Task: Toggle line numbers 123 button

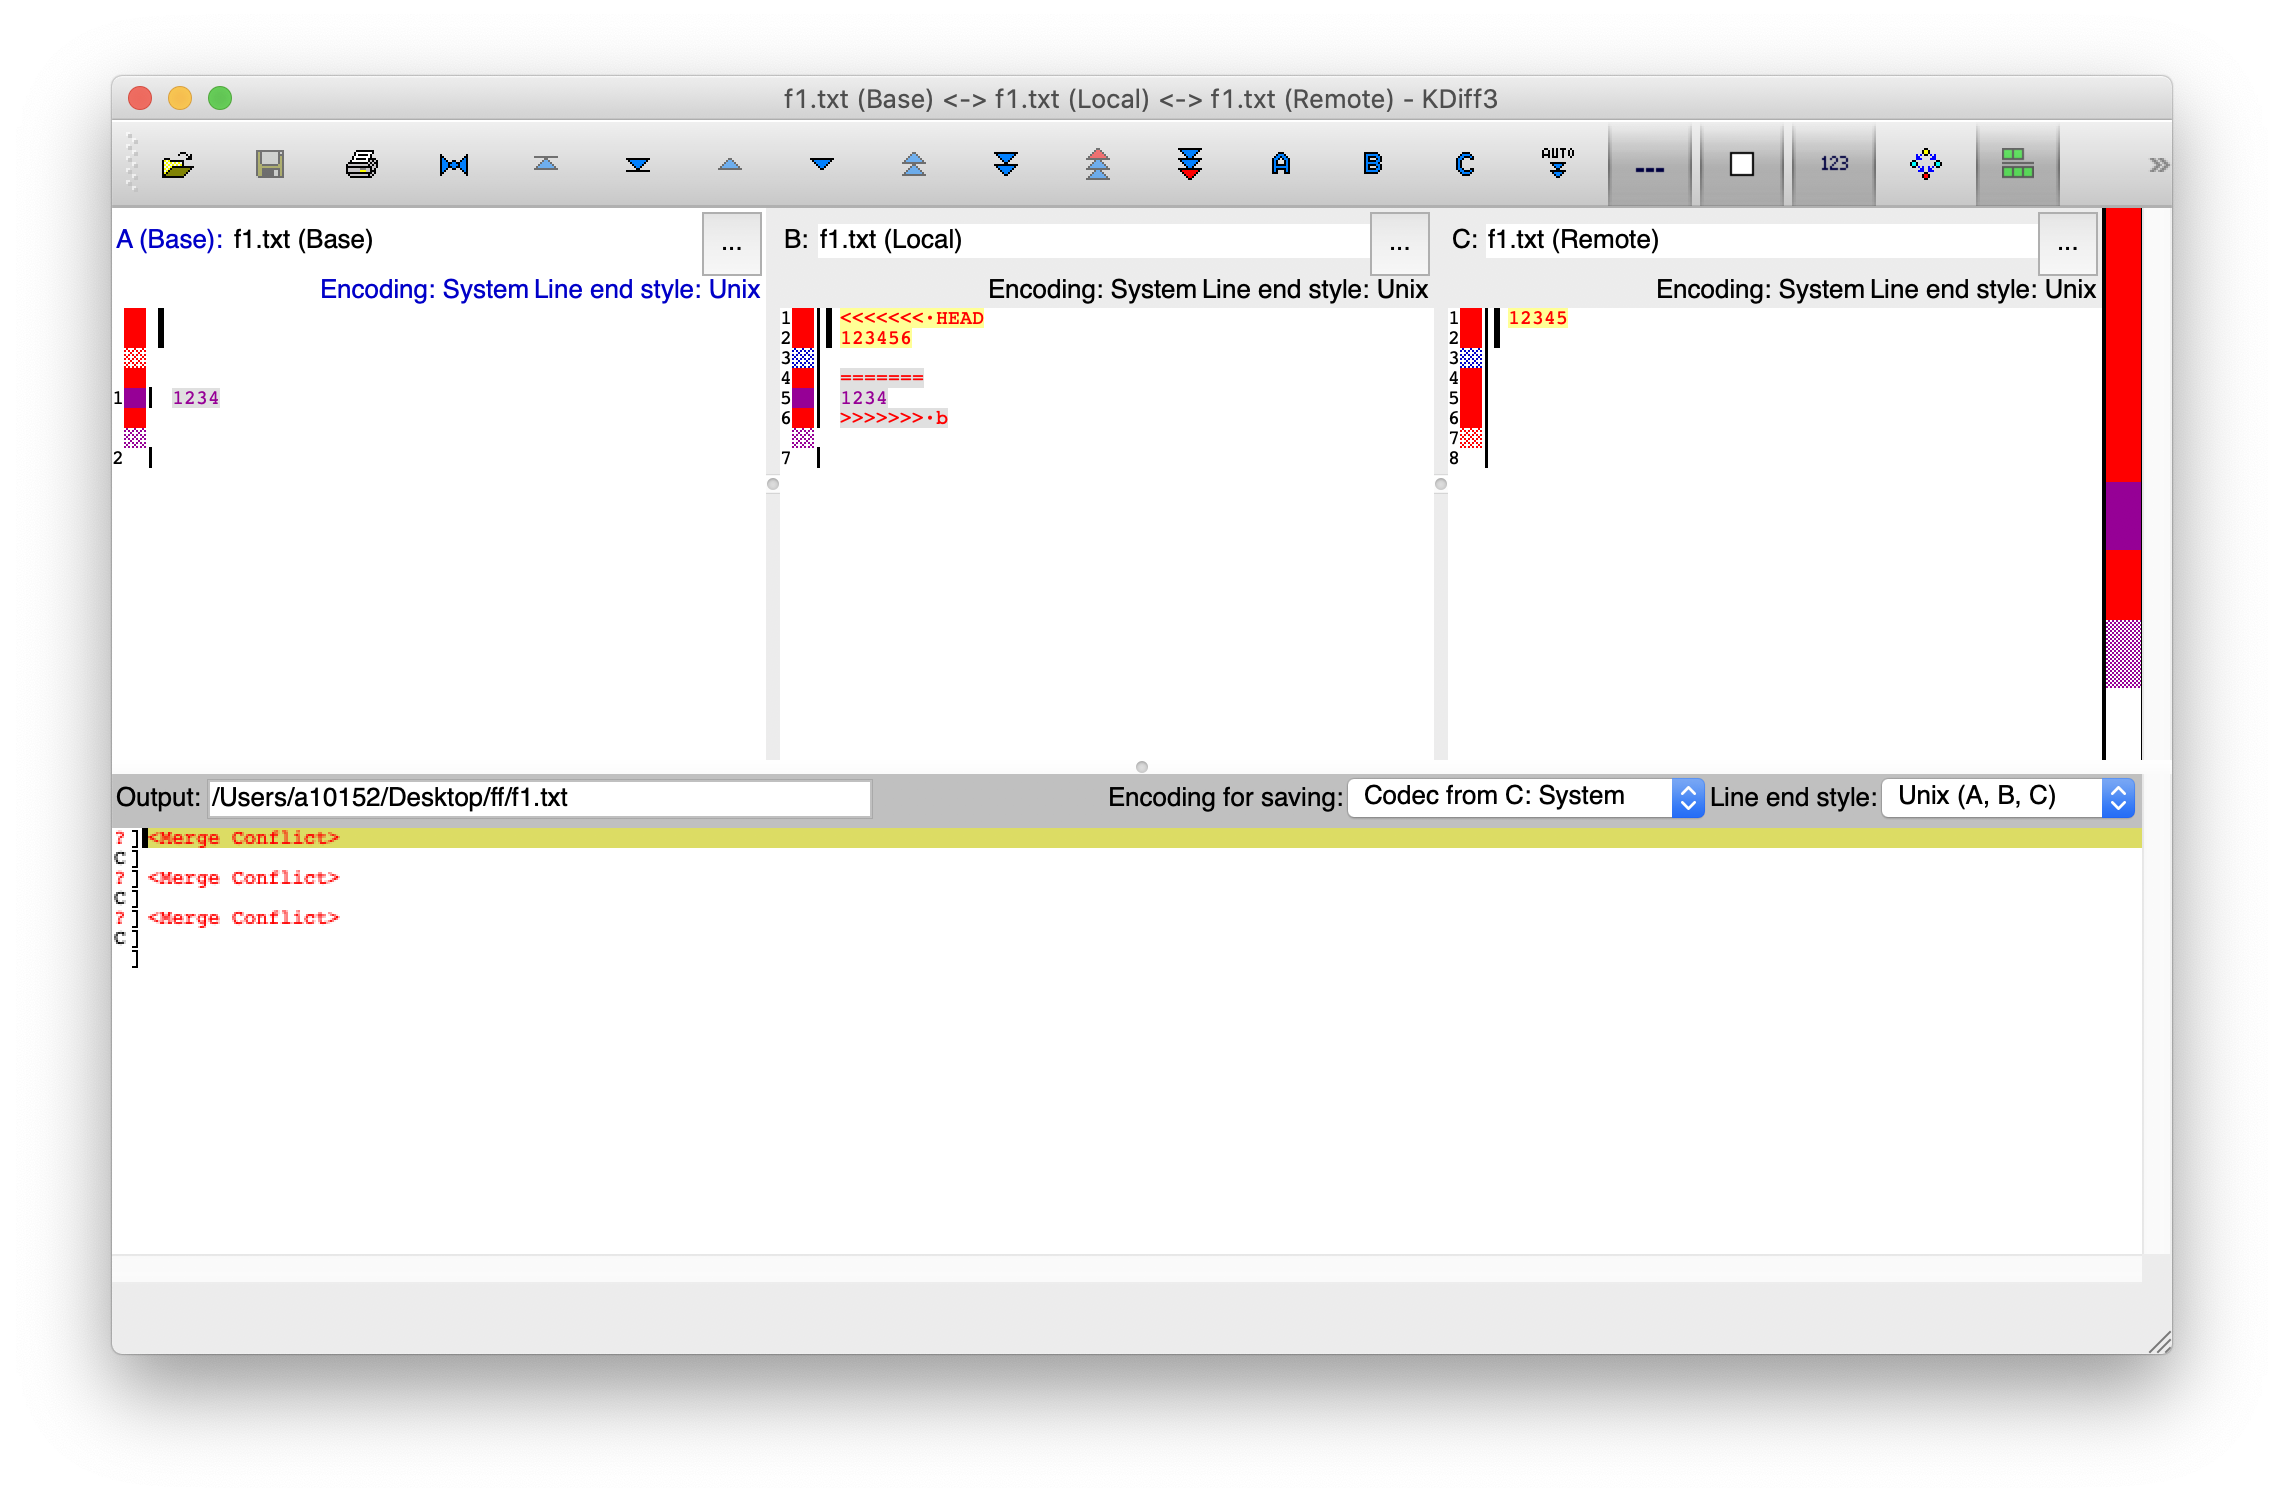Action: 1833,165
